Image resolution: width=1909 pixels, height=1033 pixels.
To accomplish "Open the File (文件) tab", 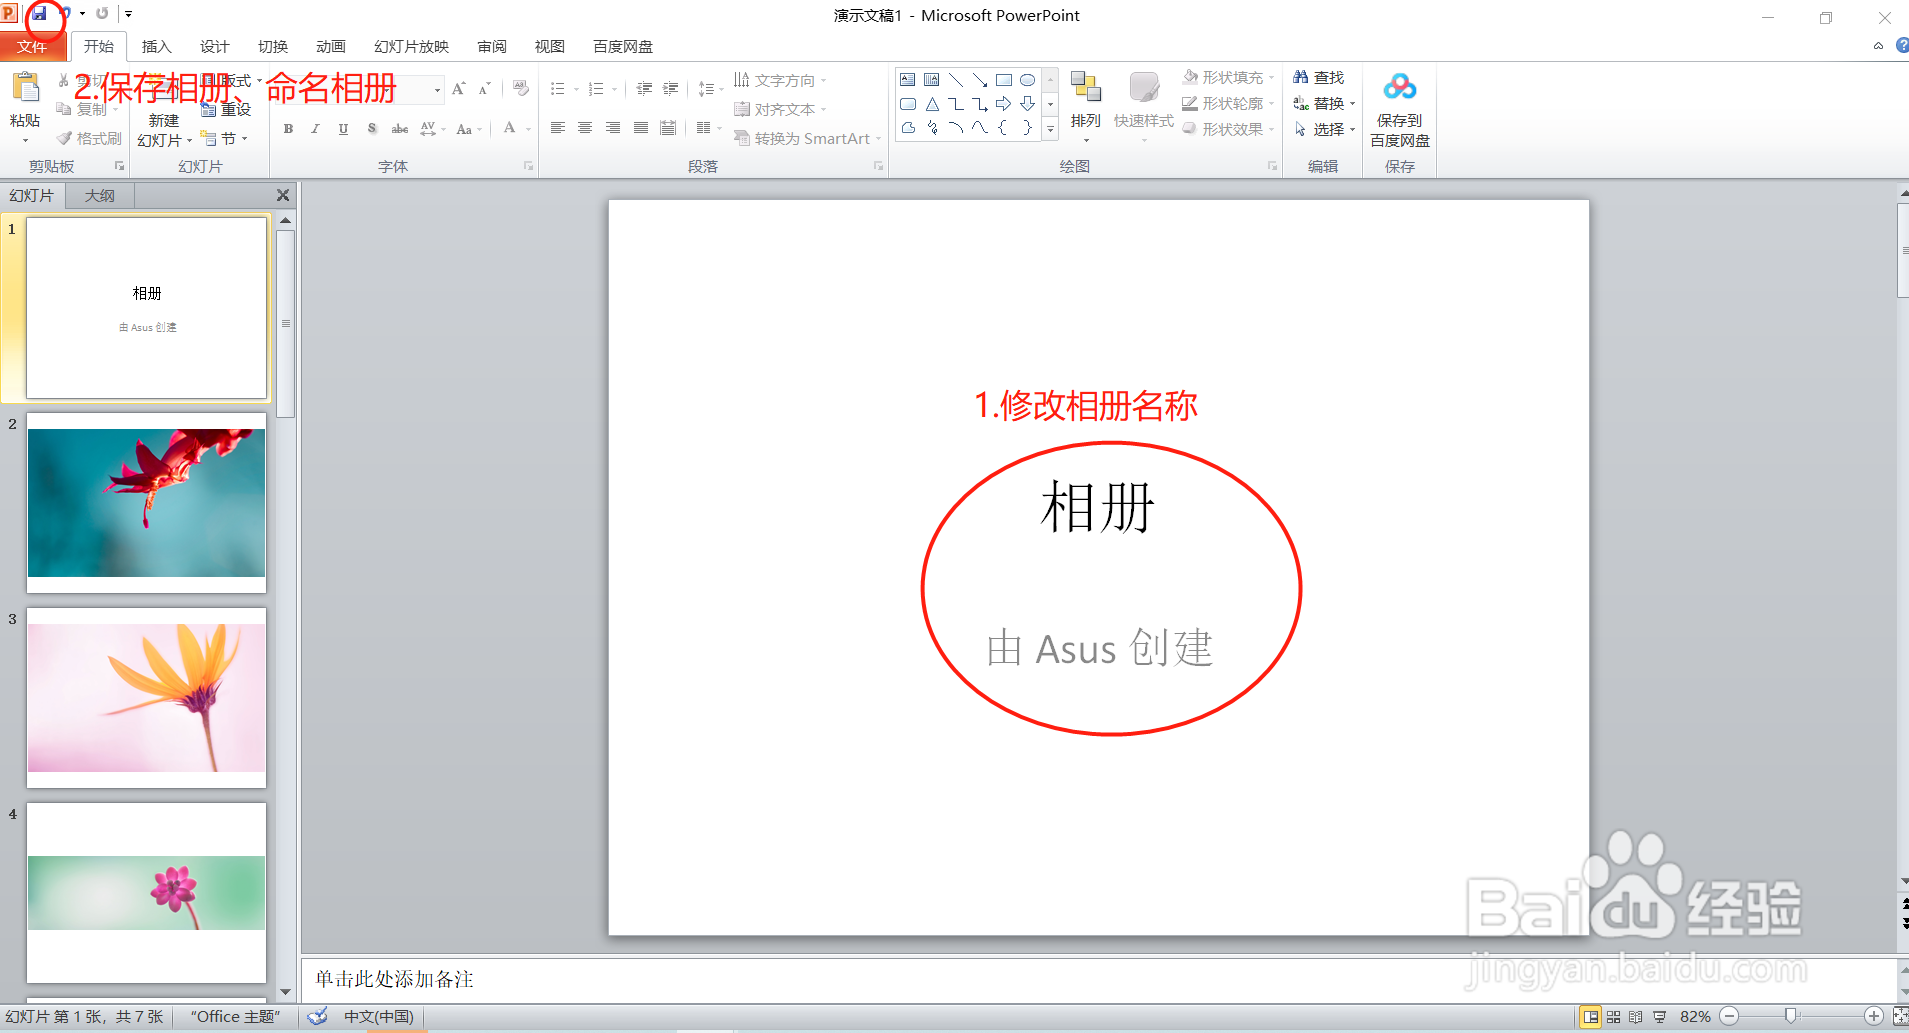I will tap(32, 47).
